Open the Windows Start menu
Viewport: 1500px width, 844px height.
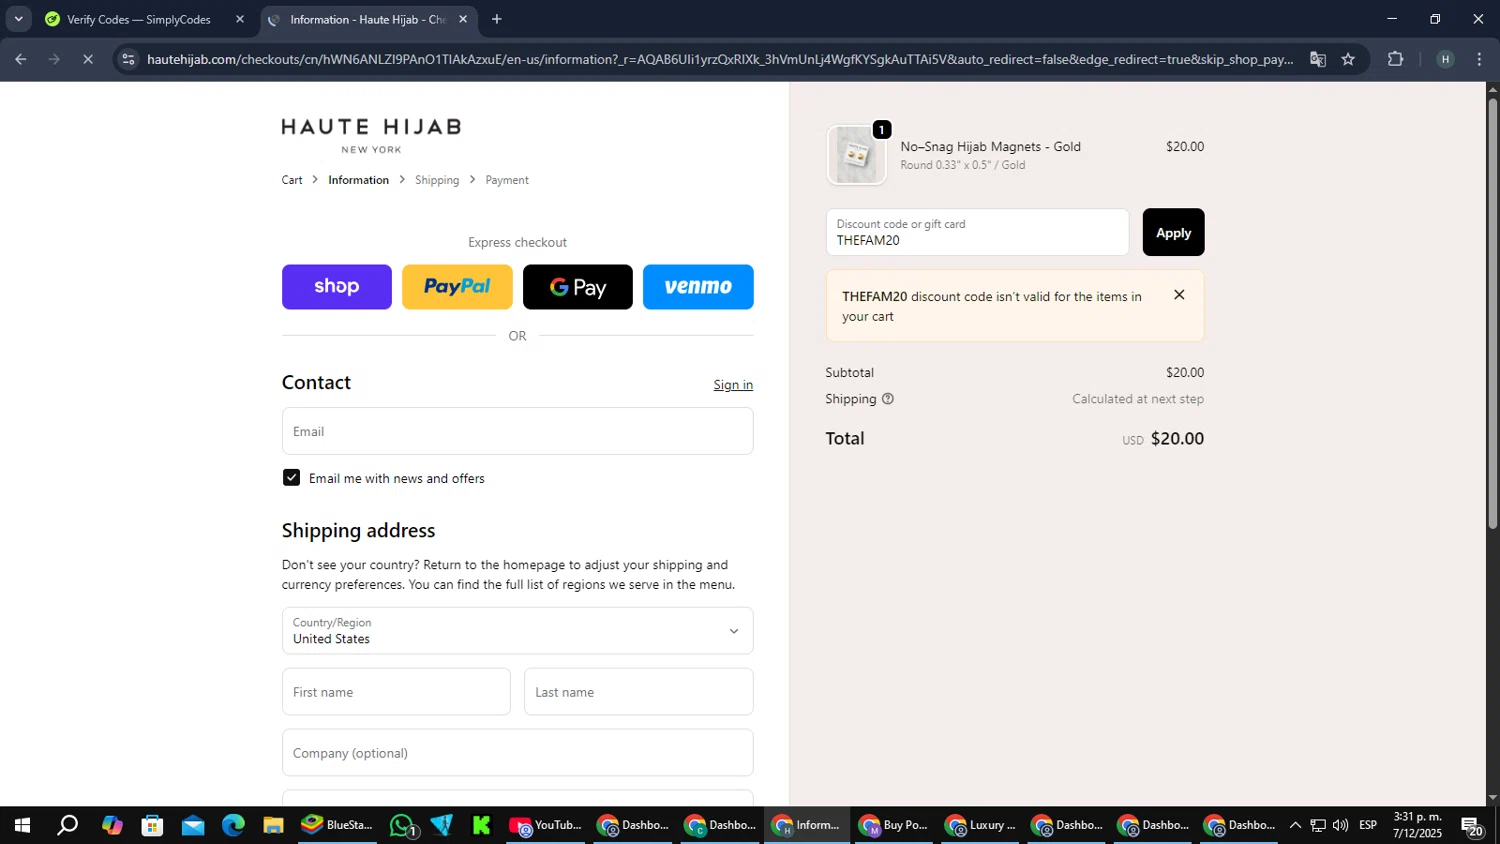22,825
